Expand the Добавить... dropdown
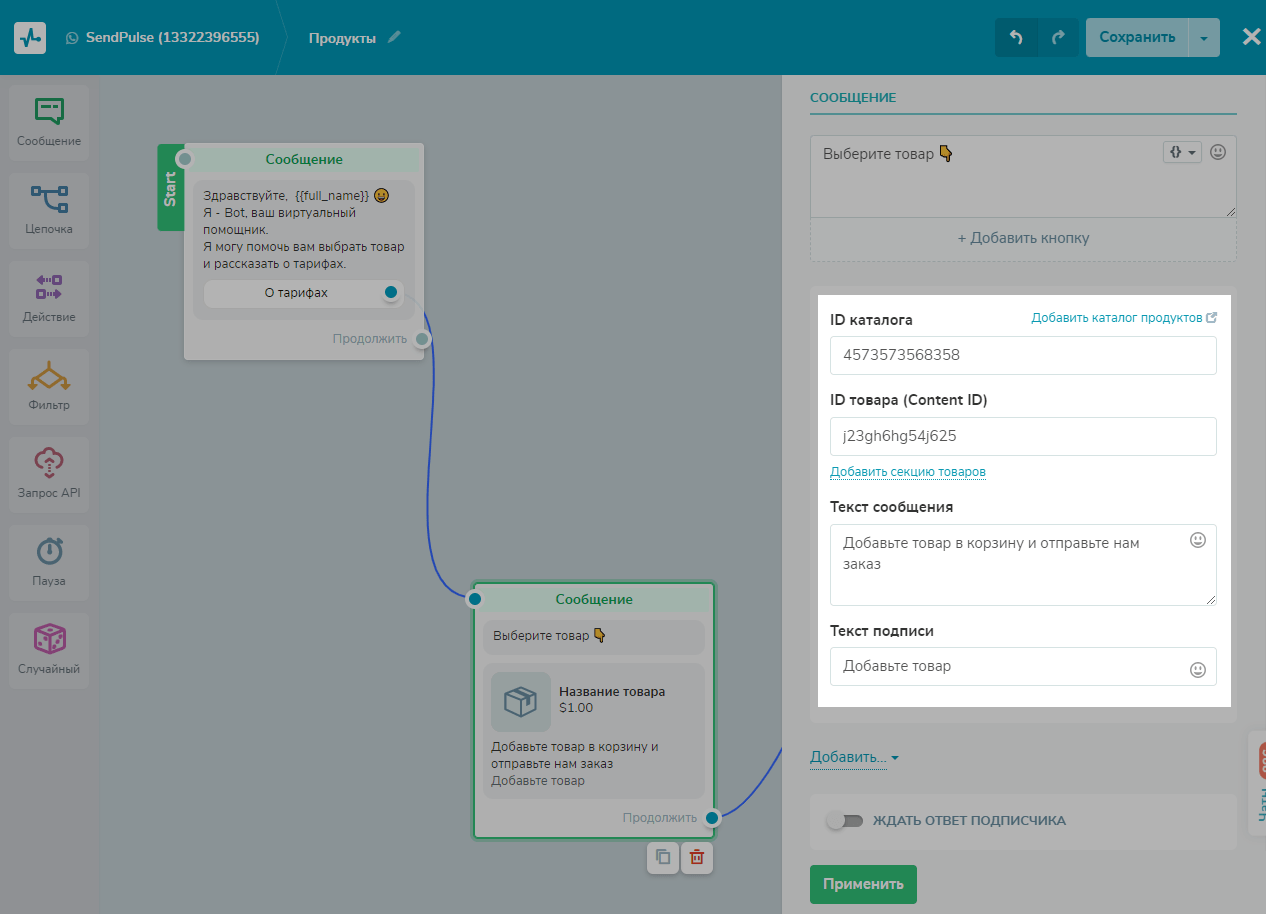The width and height of the screenshot is (1266, 914). [x=854, y=758]
